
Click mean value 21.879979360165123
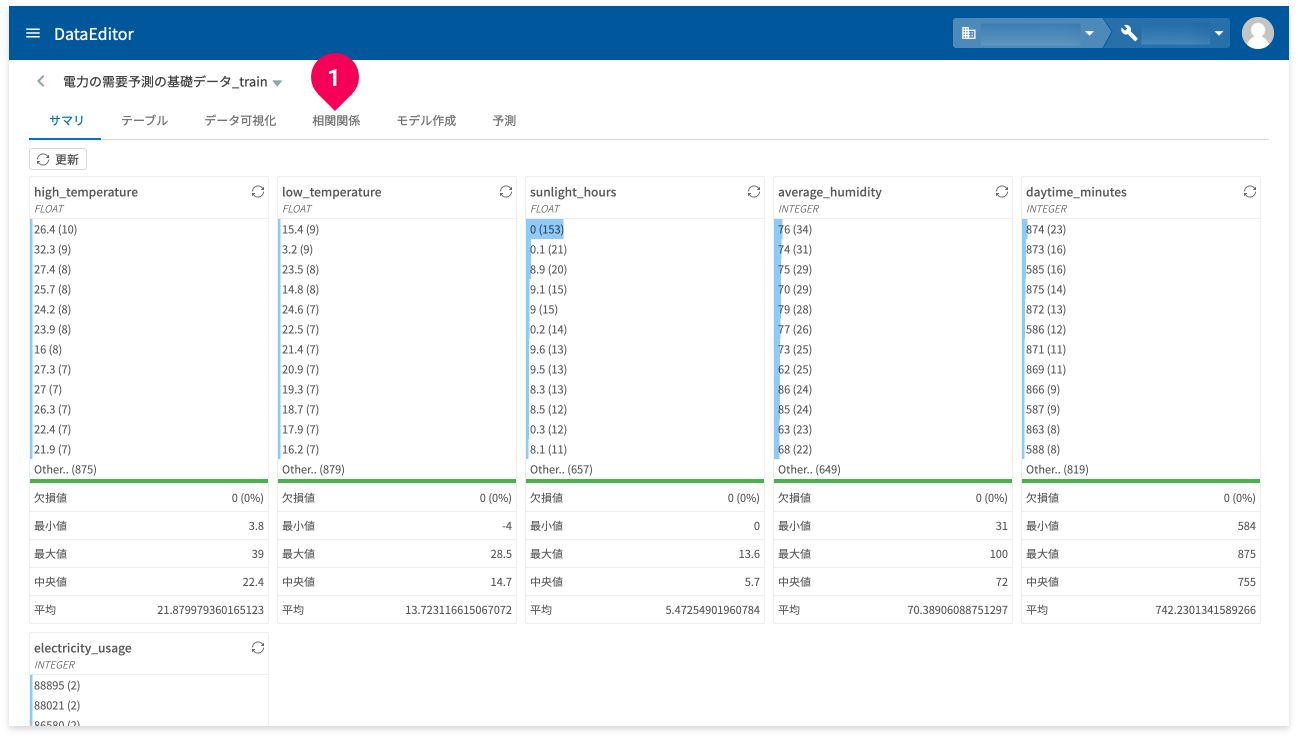click(211, 610)
